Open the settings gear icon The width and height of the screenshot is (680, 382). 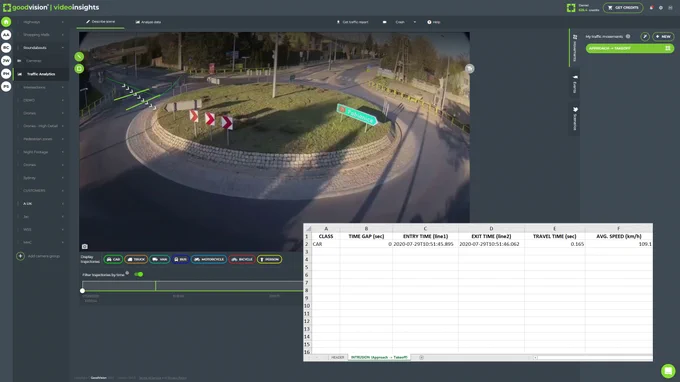click(x=661, y=7)
